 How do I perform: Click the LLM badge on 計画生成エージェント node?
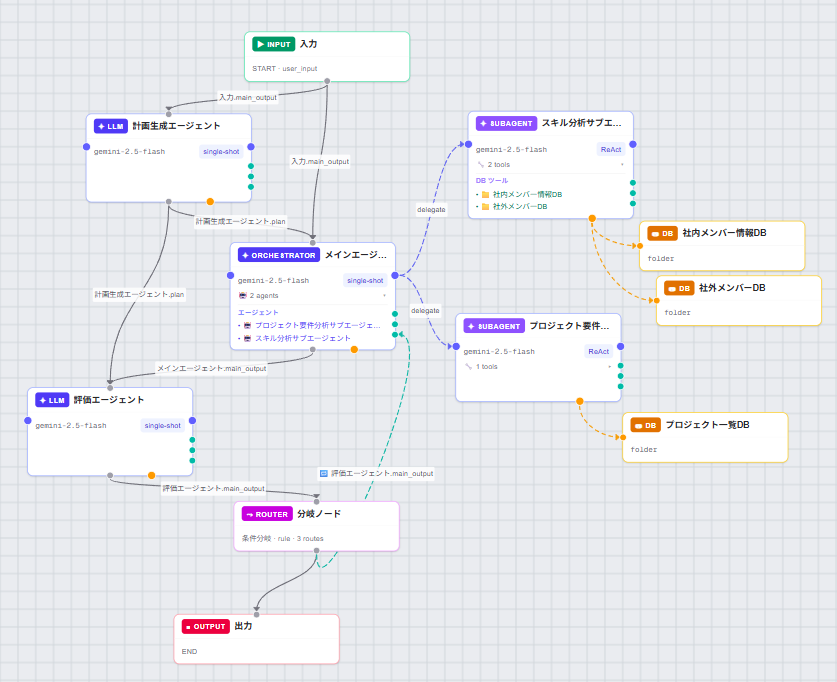point(110,126)
